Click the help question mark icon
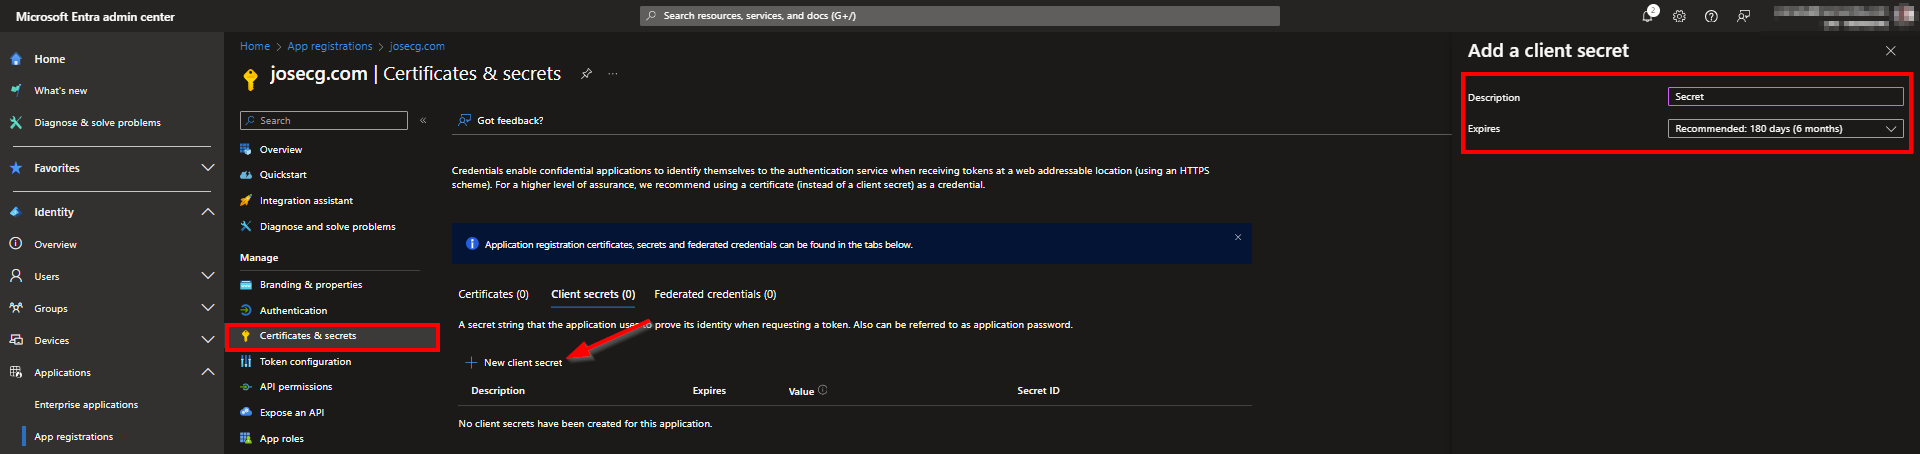Screen dimensions: 1920x454 tap(1711, 16)
